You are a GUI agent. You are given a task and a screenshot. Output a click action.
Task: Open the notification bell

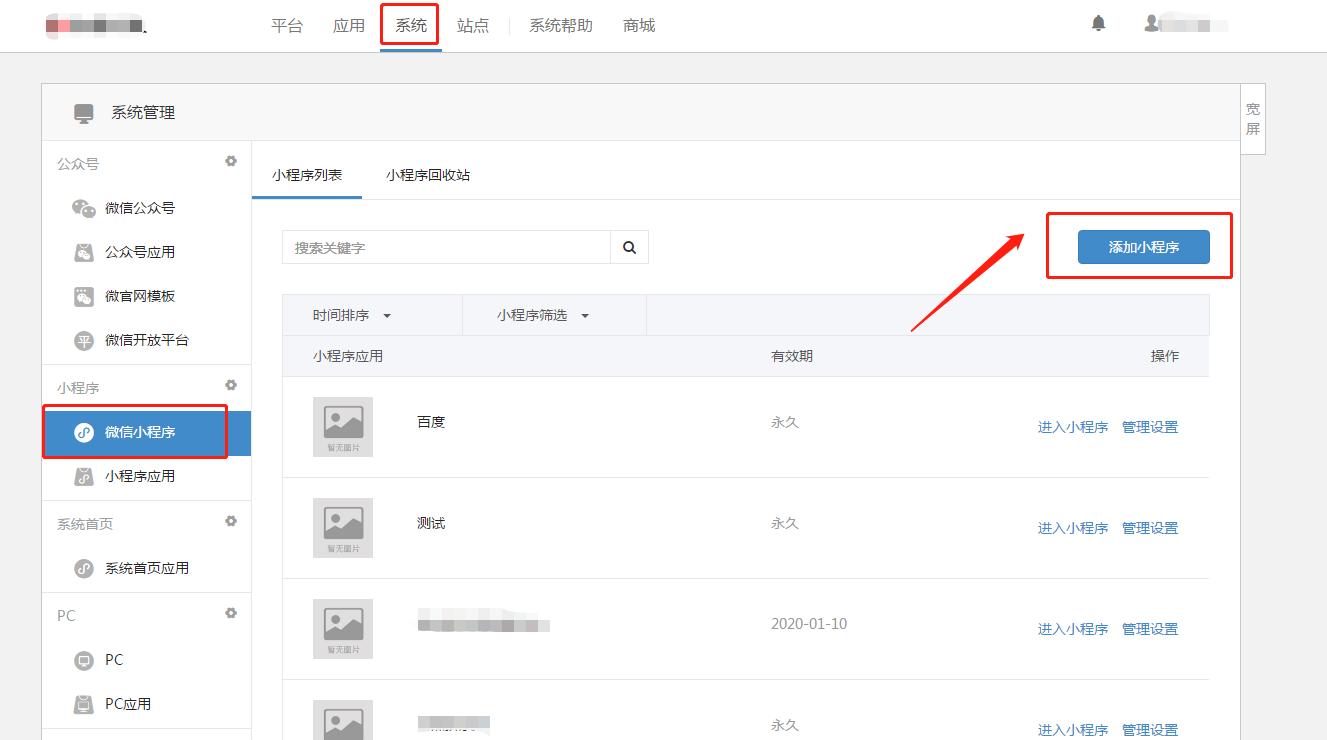tap(1097, 24)
